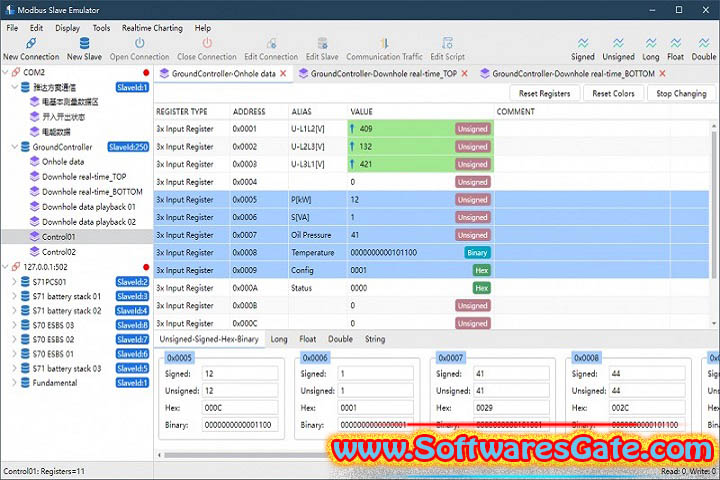The width and height of the screenshot is (720, 480).
Task: Click the Hex format badge for Config
Action: [482, 271]
